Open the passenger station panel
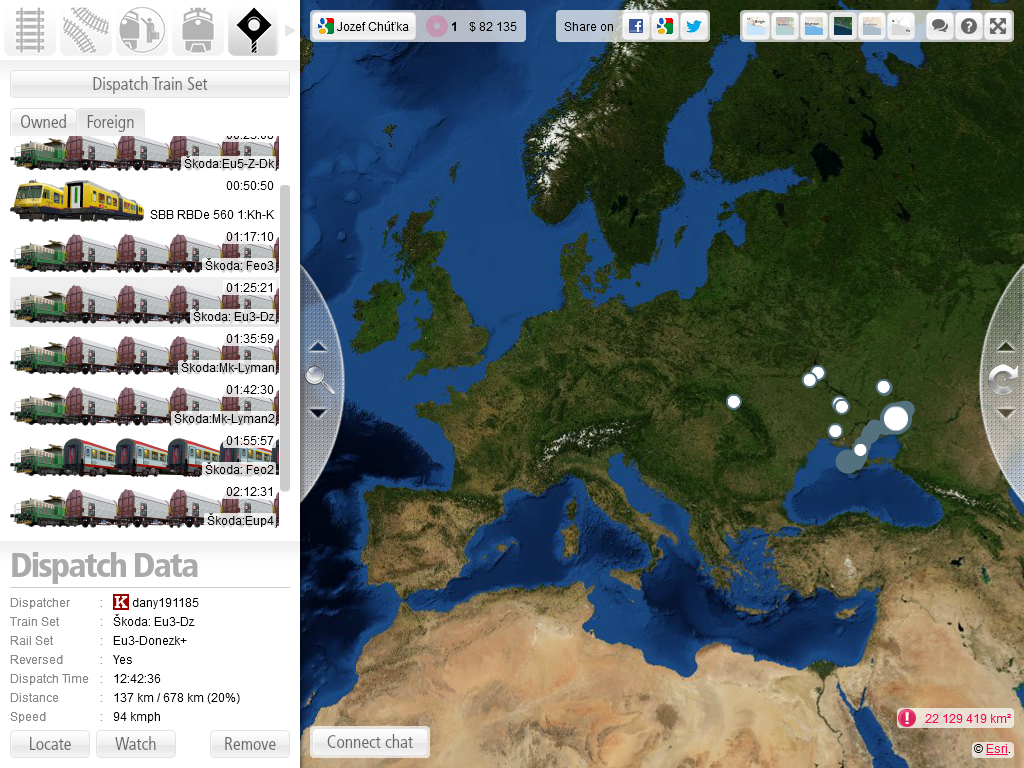Viewport: 1024px width, 768px height. [142, 30]
